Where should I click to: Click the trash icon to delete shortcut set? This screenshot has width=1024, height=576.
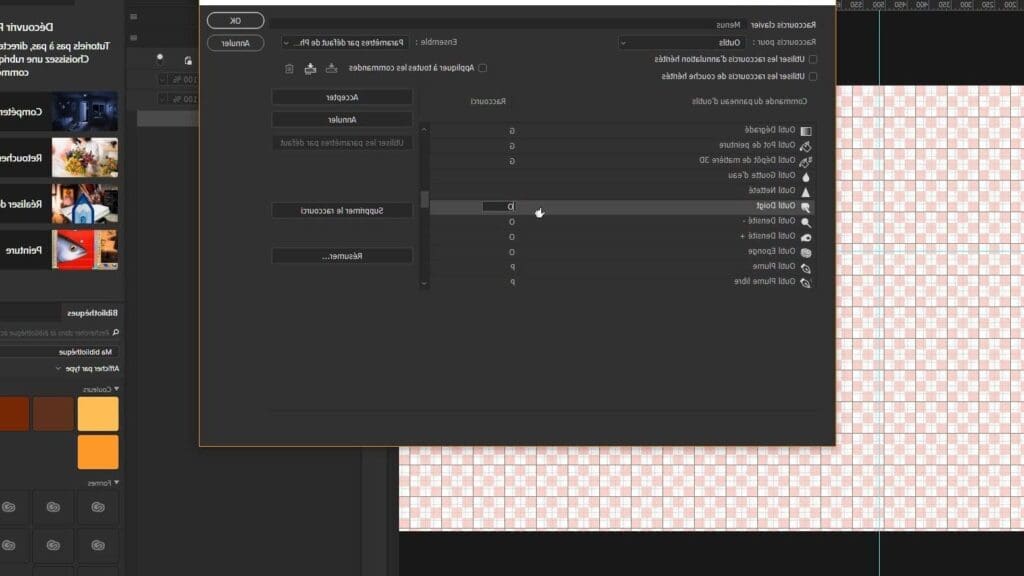[289, 68]
